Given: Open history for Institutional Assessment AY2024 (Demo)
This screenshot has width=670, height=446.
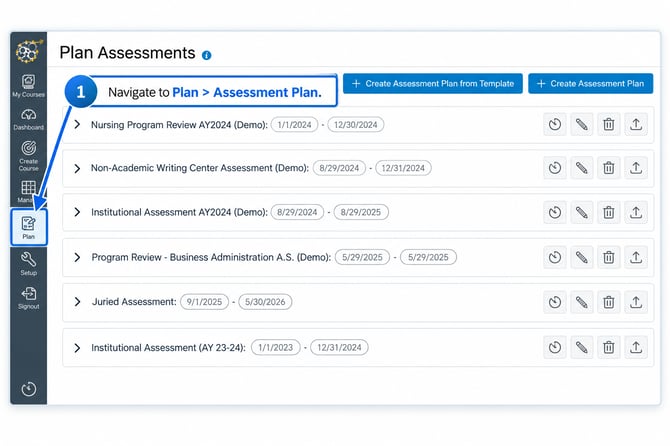Looking at the screenshot, I should [555, 212].
